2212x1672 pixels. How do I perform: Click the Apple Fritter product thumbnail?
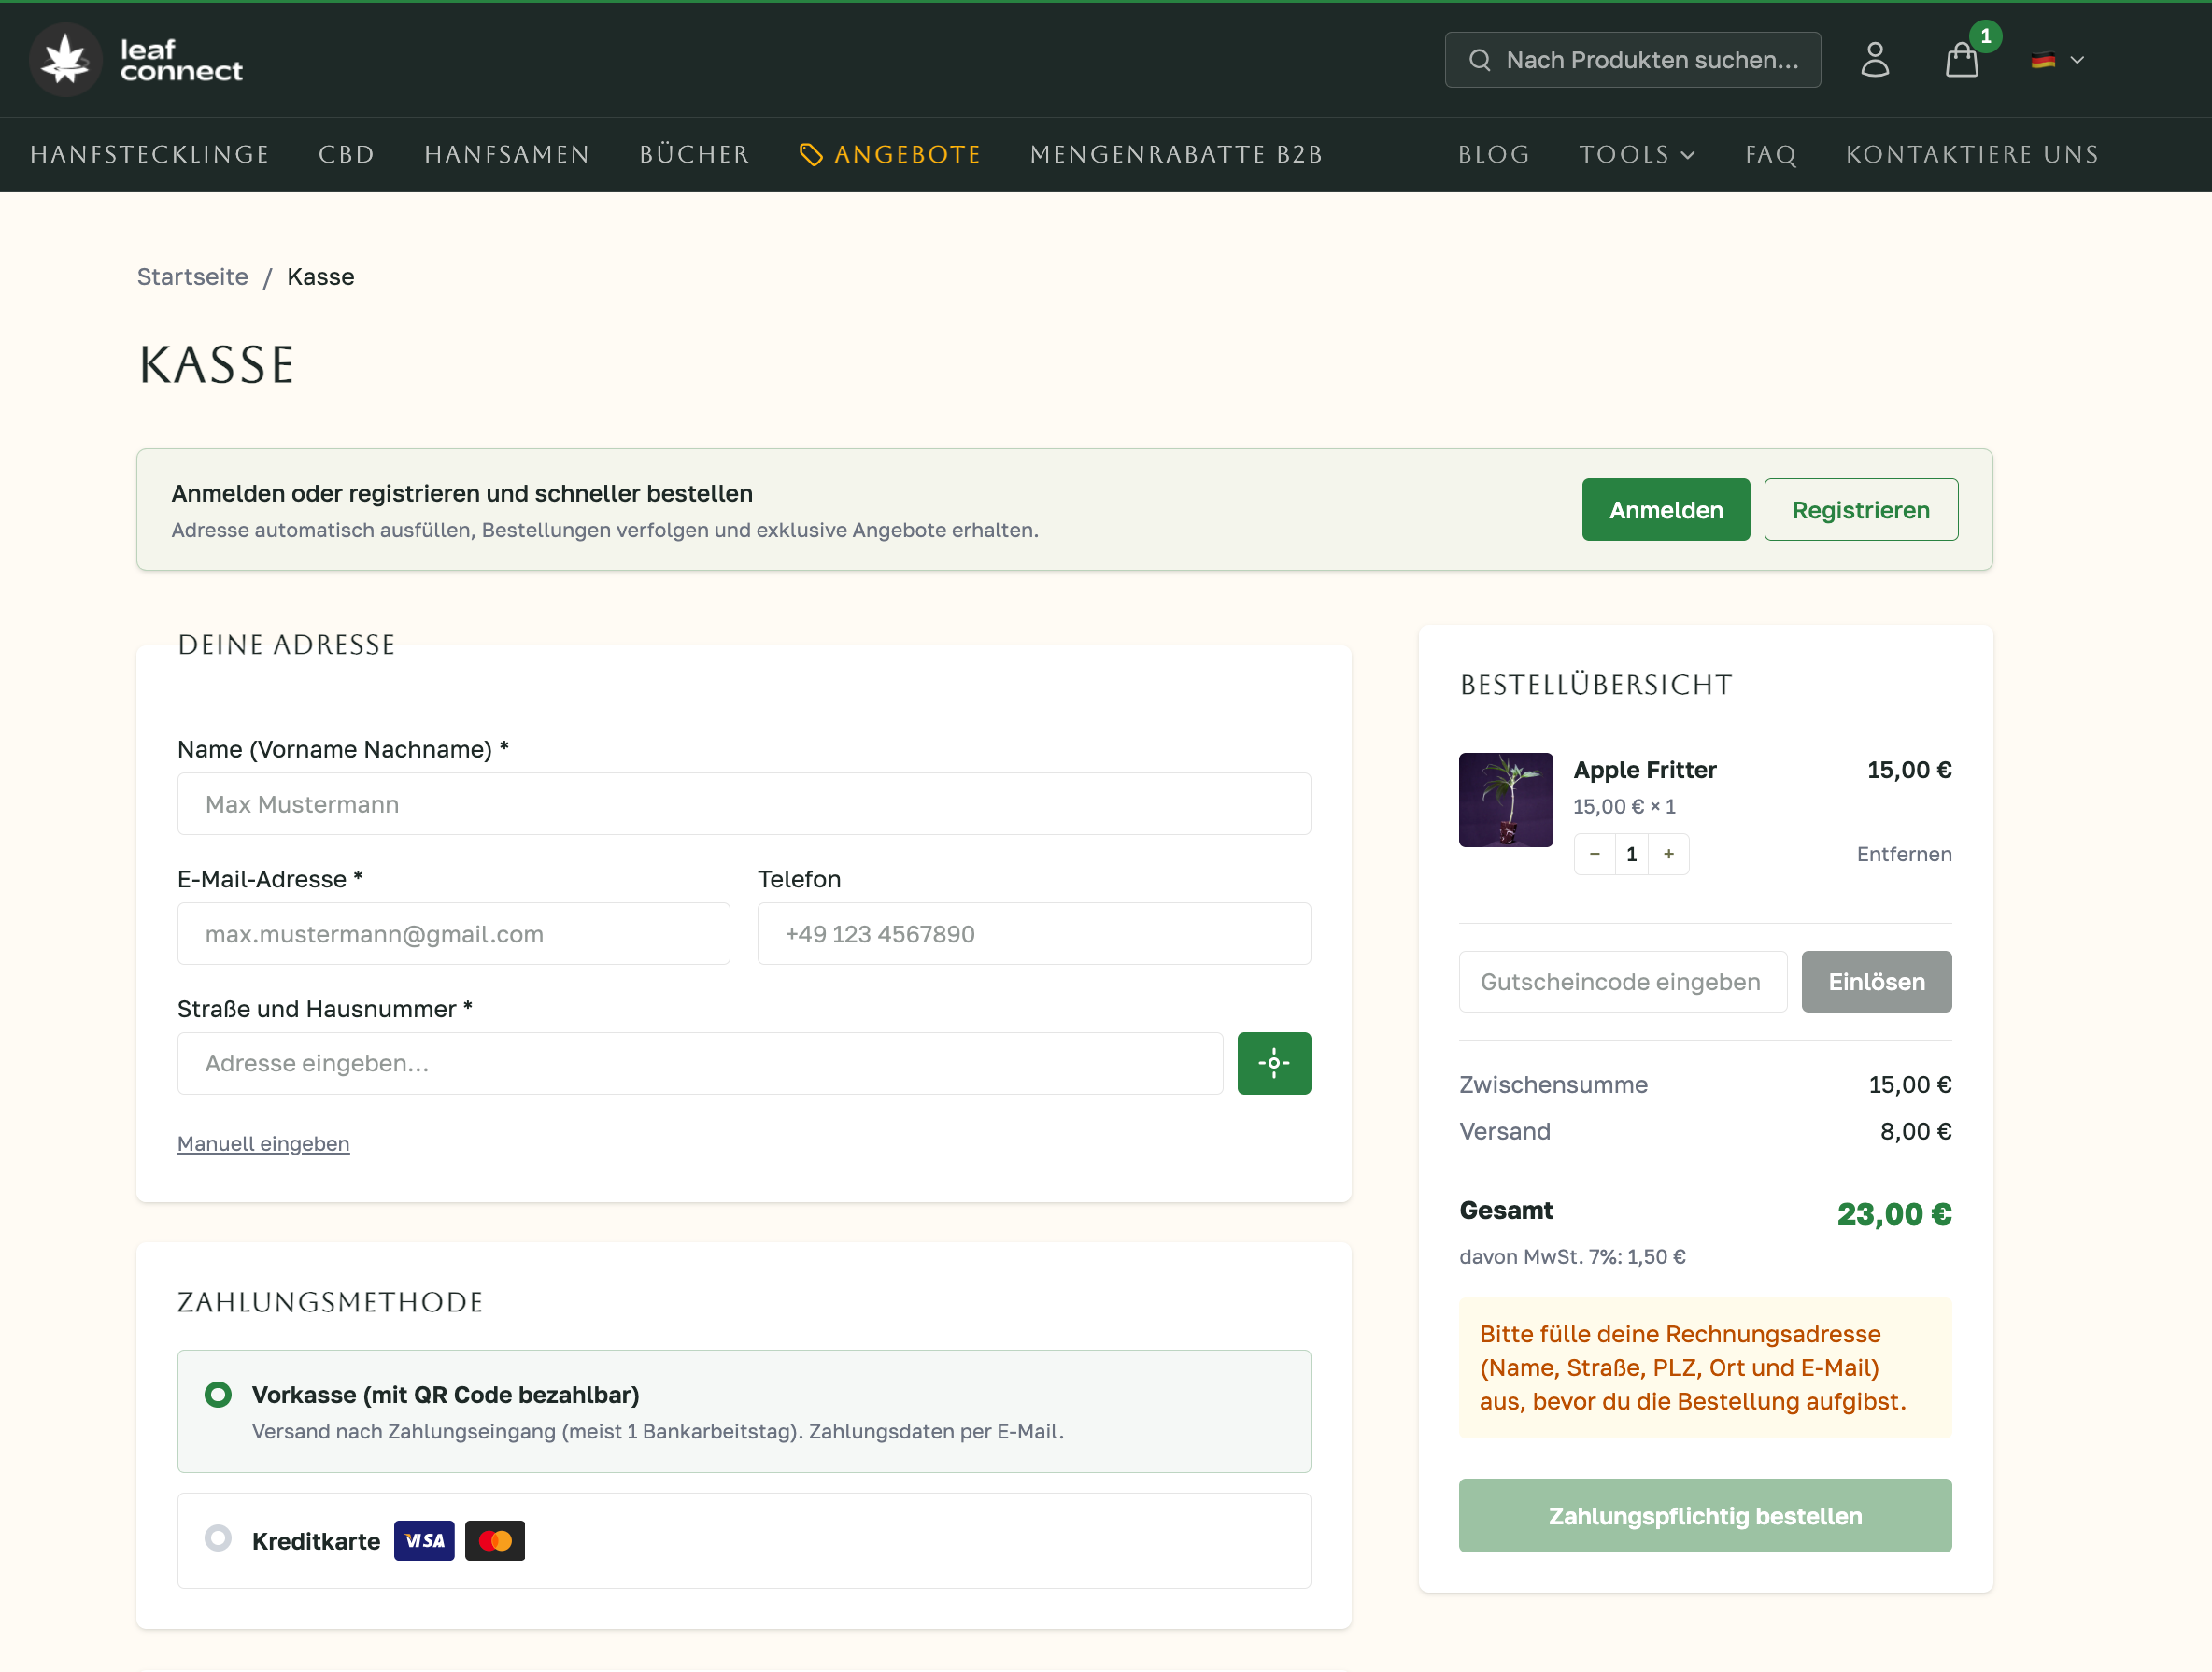(1505, 800)
